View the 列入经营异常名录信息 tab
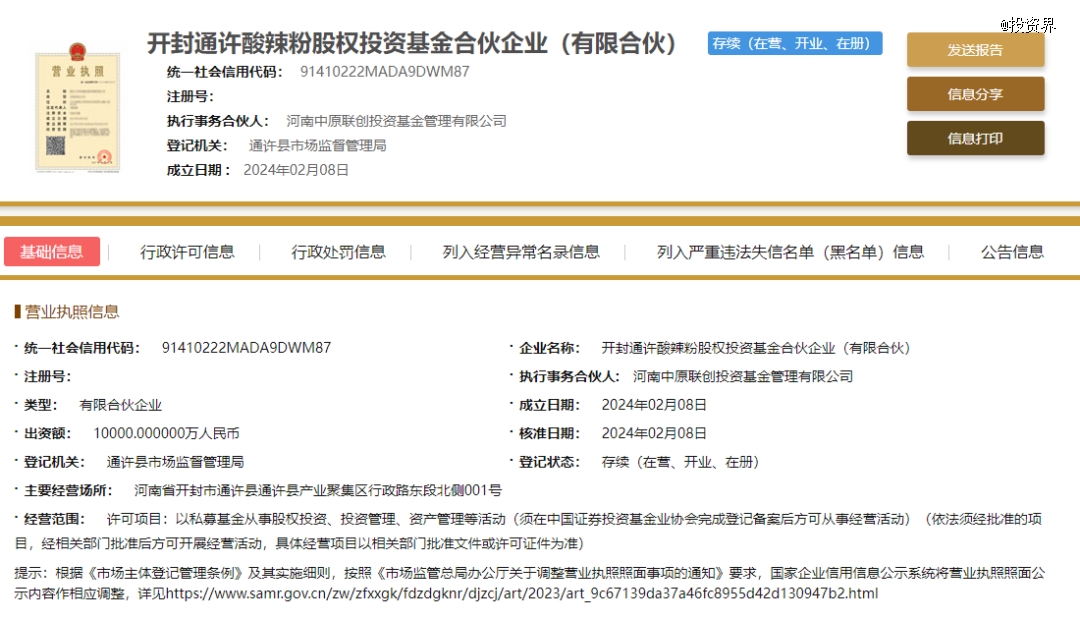This screenshot has width=1080, height=620. pyautogui.click(x=521, y=252)
